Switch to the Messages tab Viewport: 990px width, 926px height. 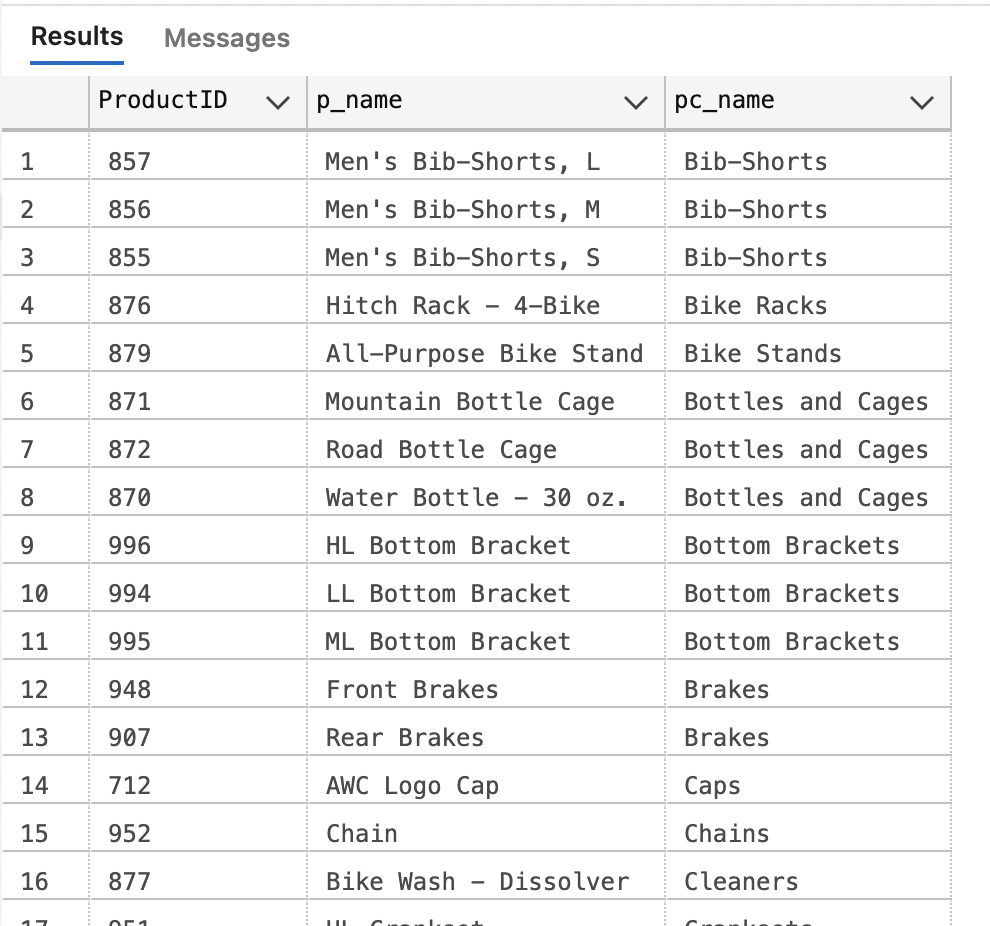227,38
